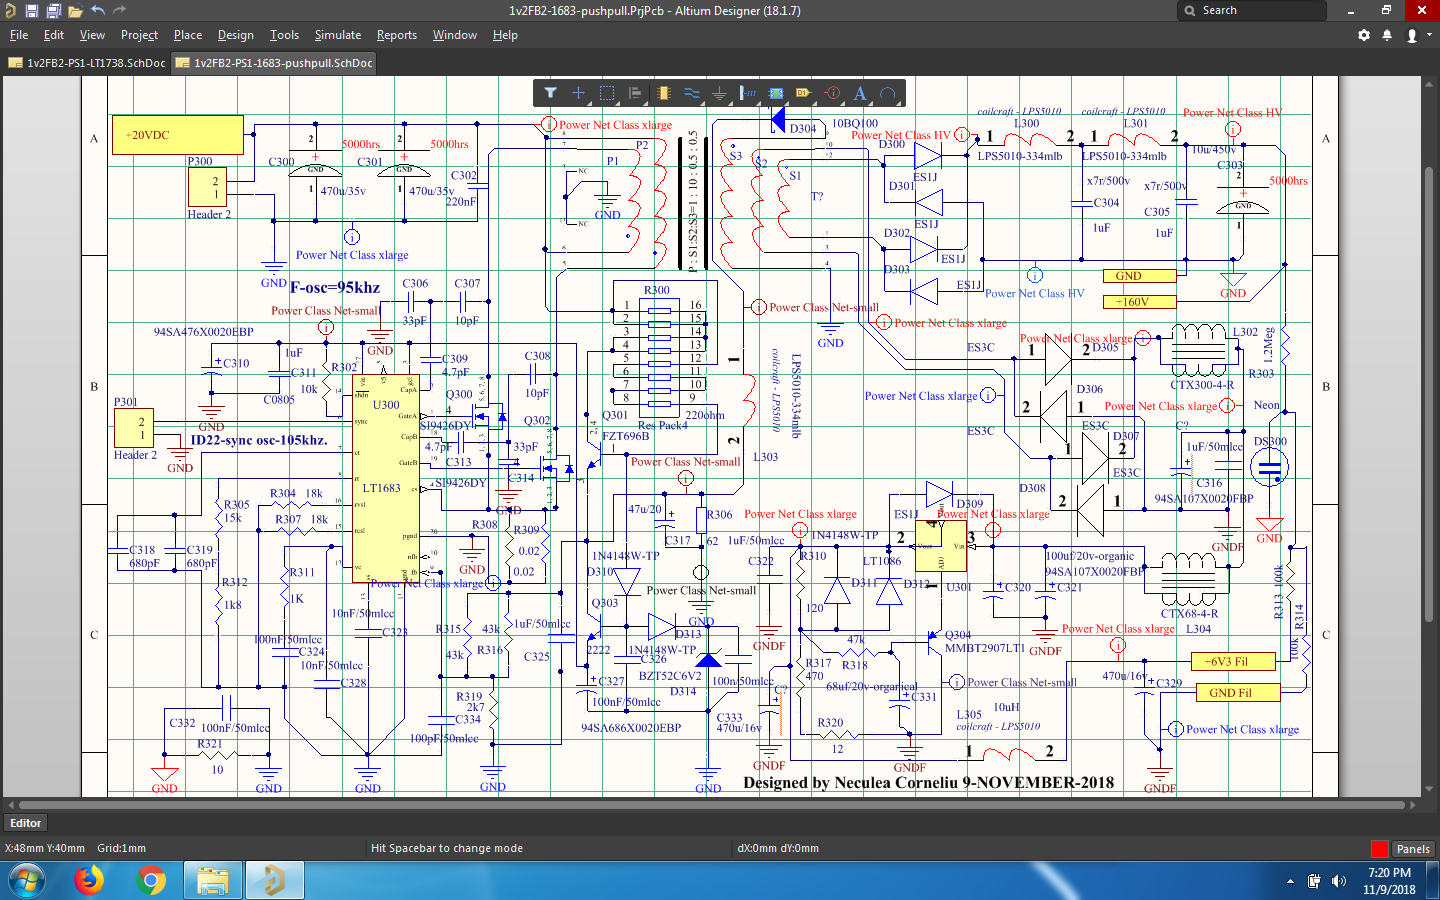The image size is (1440, 900).
Task: Open the settings gear preferences
Action: [x=1364, y=35]
